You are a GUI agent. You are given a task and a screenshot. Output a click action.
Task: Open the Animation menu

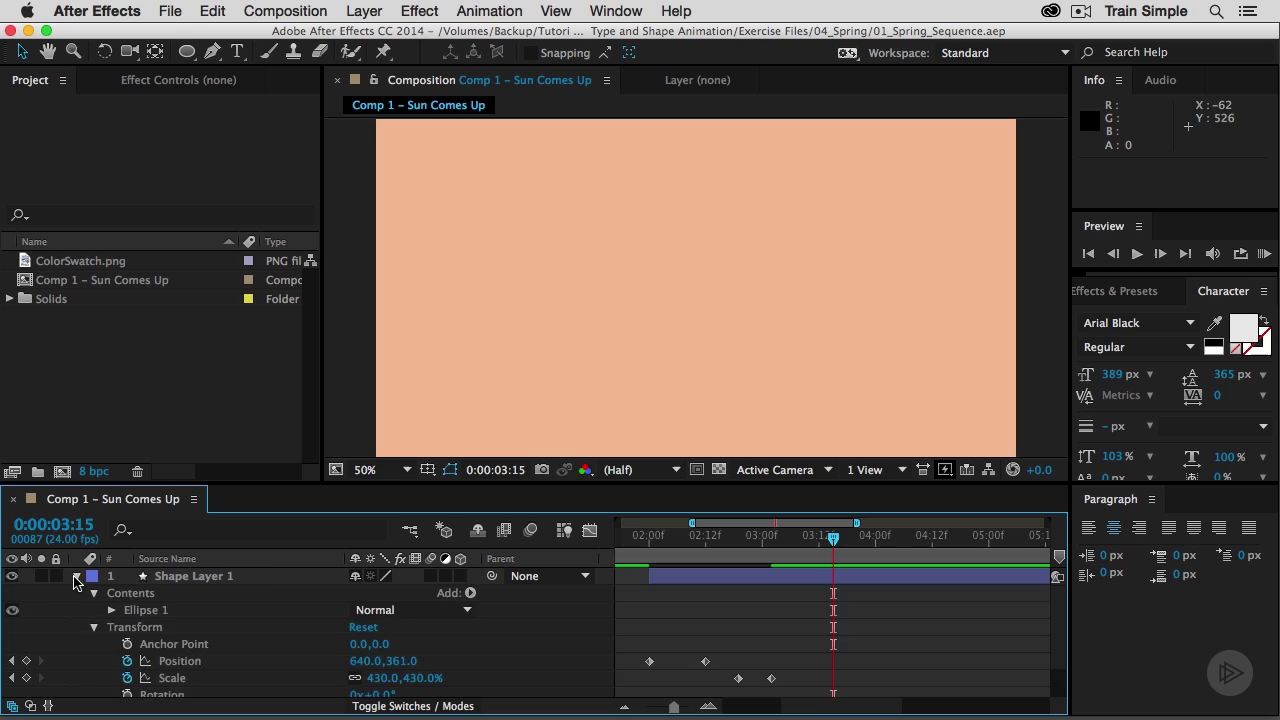tap(489, 11)
